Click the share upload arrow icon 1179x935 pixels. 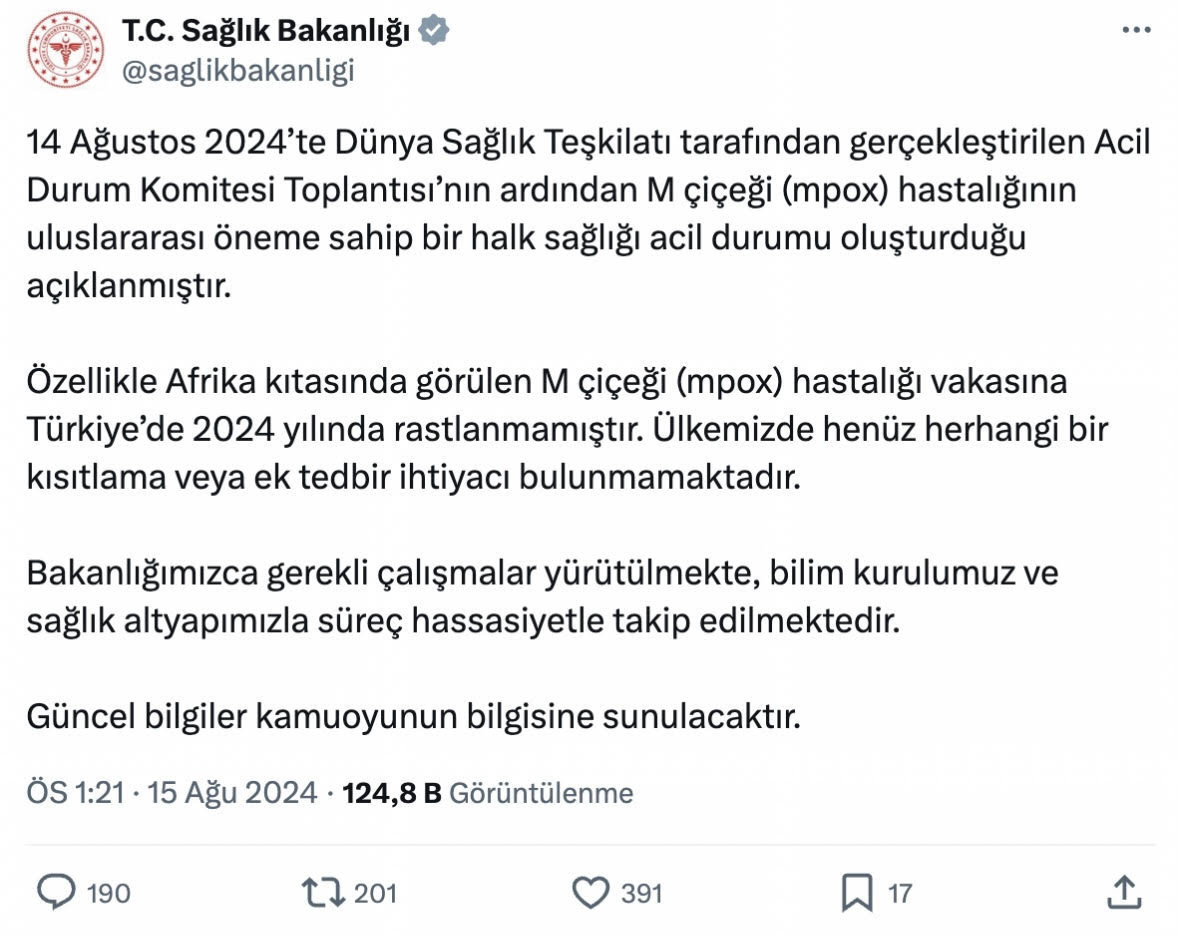[1122, 891]
